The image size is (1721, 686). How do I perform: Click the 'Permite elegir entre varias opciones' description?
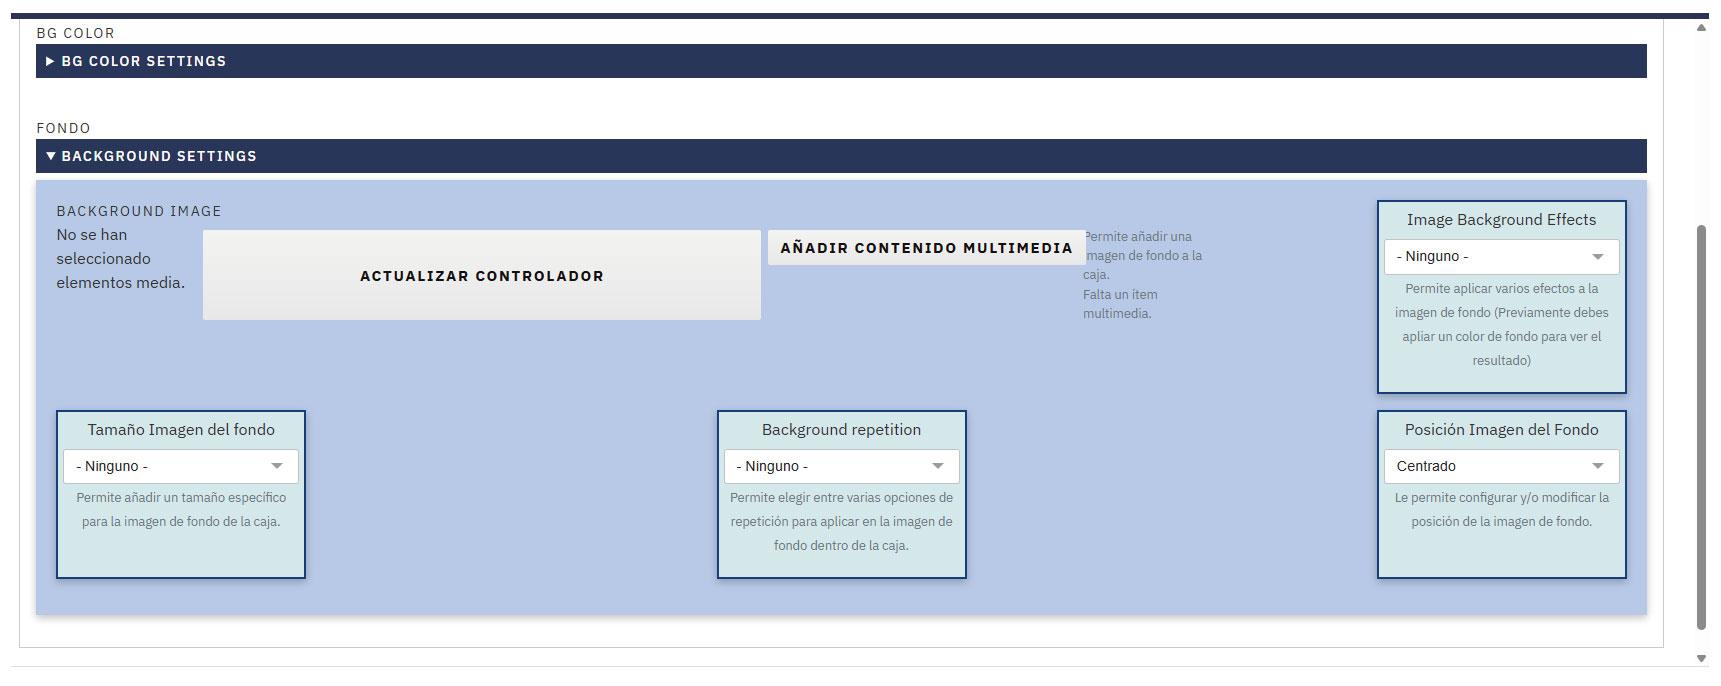click(x=841, y=522)
